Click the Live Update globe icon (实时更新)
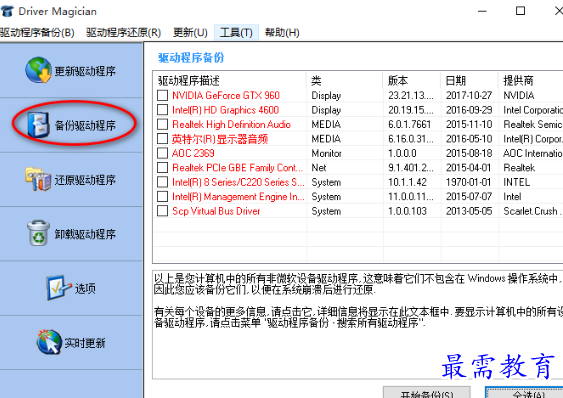Image resolution: width=563 pixels, height=398 pixels. click(49, 342)
